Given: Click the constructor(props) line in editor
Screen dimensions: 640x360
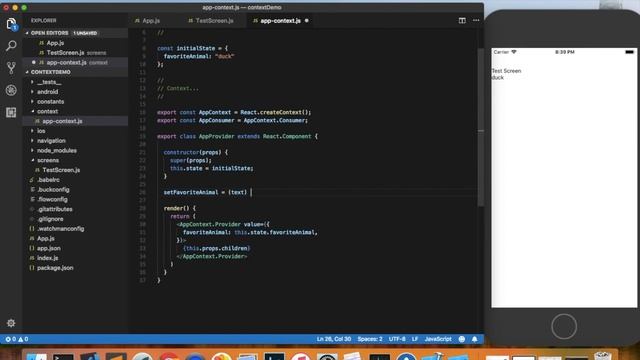Looking at the screenshot, I should pyautogui.click(x=196, y=152).
